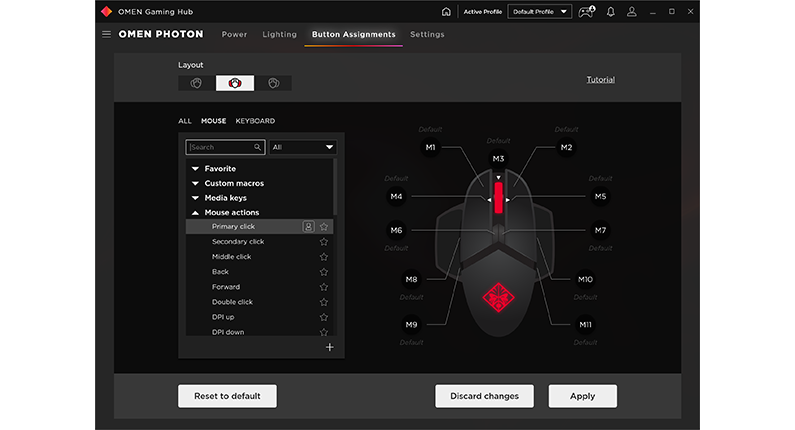Select the M1 mouse button
This screenshot has width=795, height=430.
(x=430, y=148)
